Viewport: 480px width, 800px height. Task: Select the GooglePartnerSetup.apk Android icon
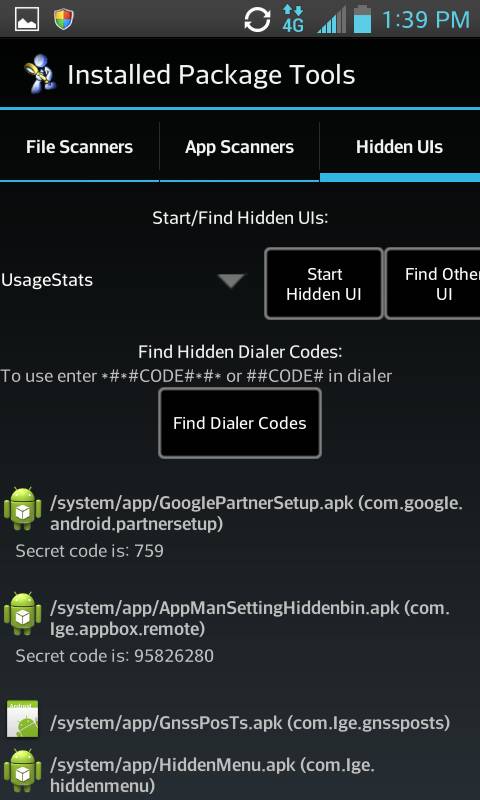(22, 509)
